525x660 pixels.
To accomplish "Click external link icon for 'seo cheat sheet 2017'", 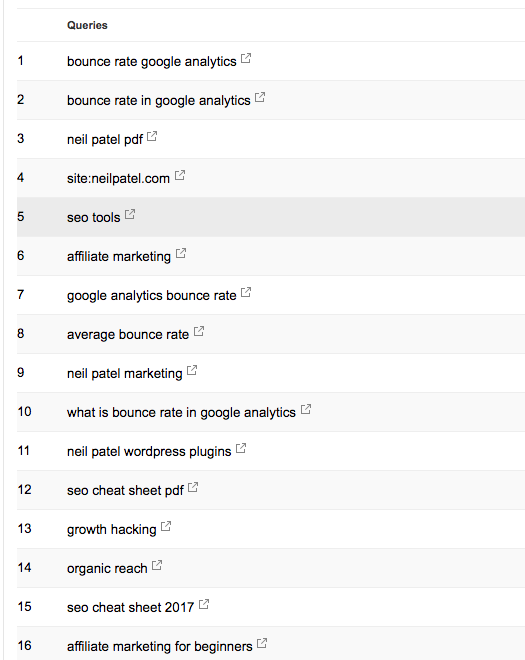I will 204,604.
